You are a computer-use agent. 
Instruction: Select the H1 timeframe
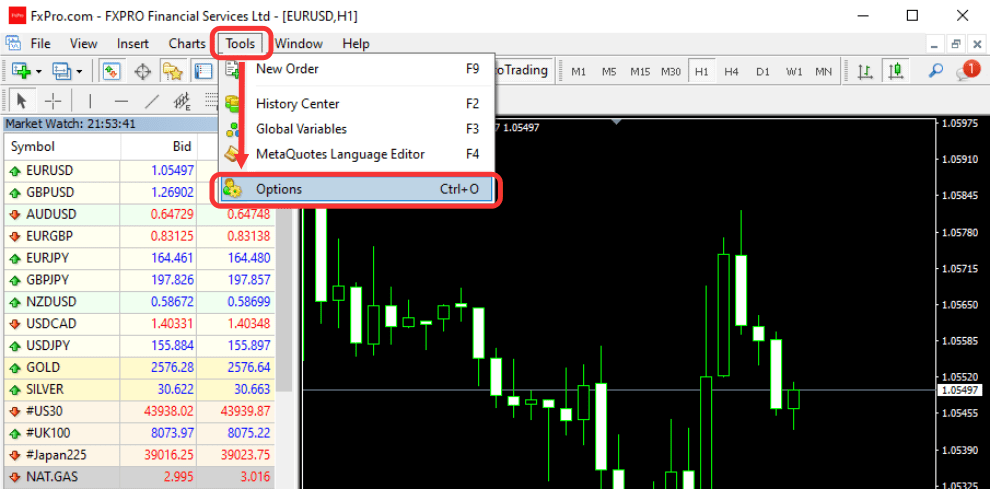pos(701,71)
